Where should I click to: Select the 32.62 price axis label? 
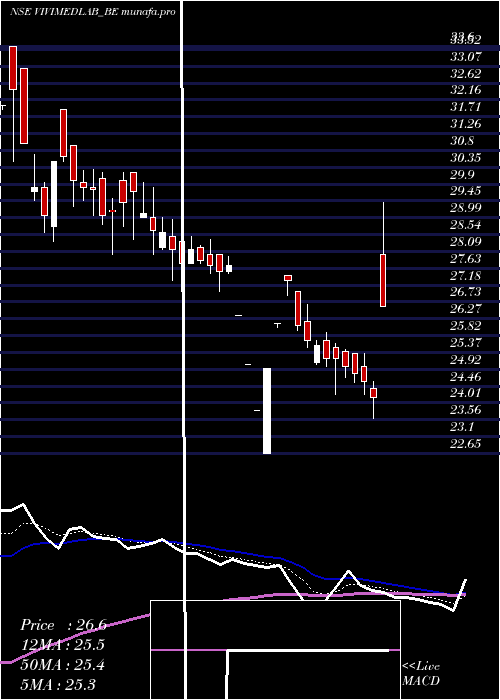(466, 73)
